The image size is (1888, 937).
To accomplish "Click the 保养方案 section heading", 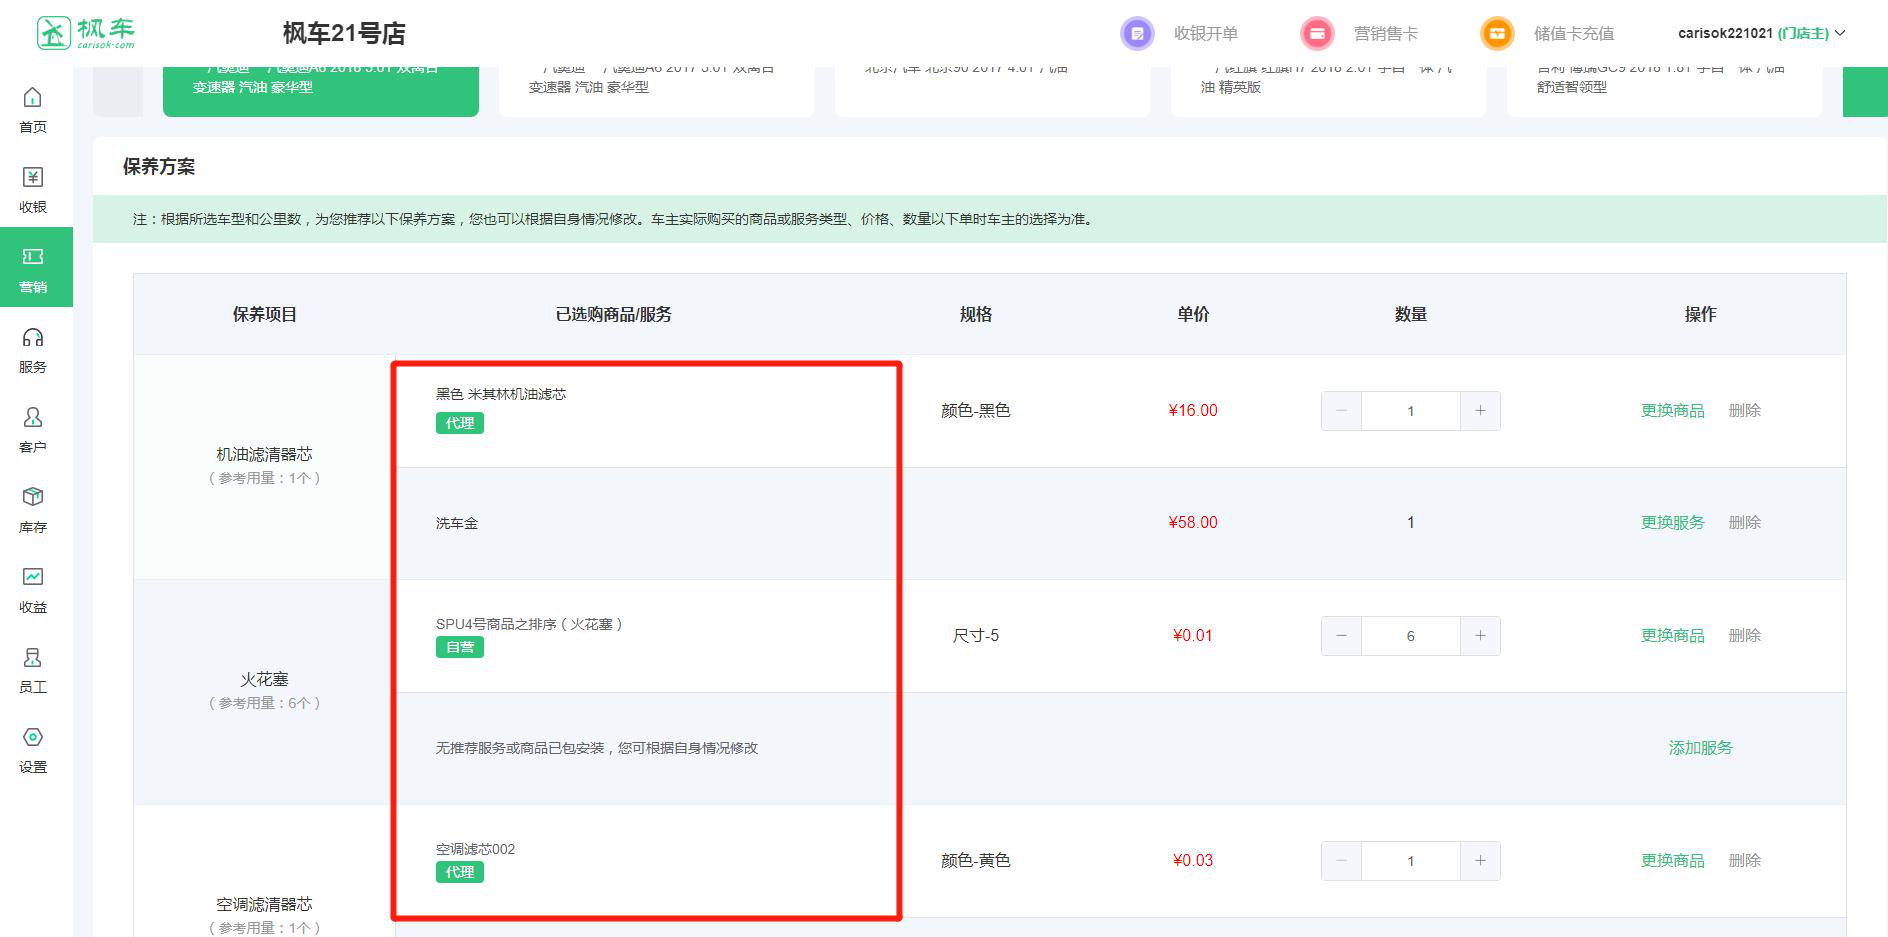I will (159, 167).
